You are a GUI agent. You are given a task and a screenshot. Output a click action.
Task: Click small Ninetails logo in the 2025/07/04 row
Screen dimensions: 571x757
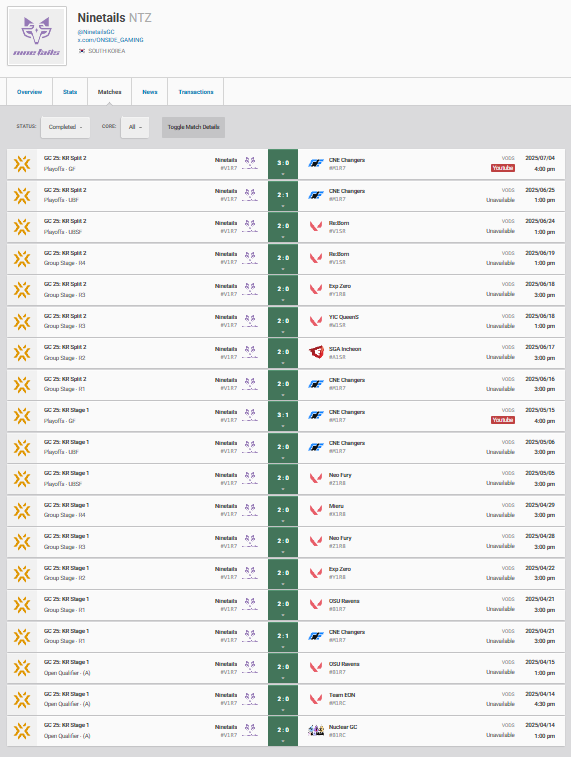tap(250, 163)
